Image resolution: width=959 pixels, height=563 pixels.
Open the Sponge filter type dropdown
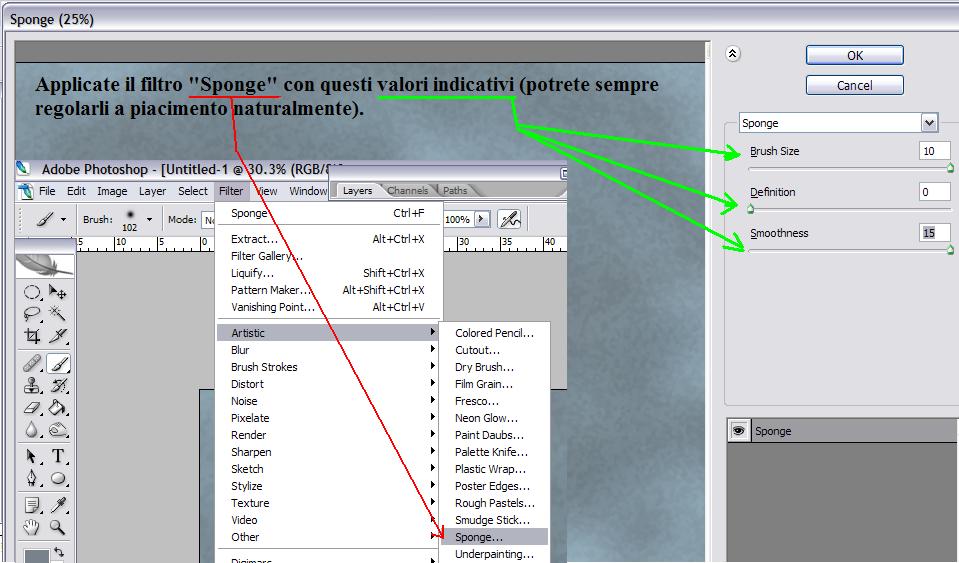pos(929,123)
